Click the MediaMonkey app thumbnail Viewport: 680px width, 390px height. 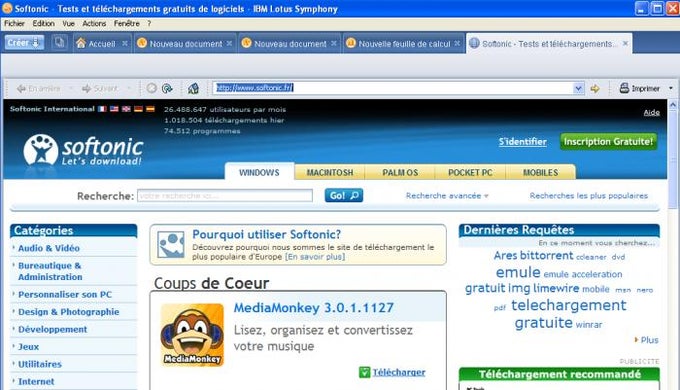192,334
